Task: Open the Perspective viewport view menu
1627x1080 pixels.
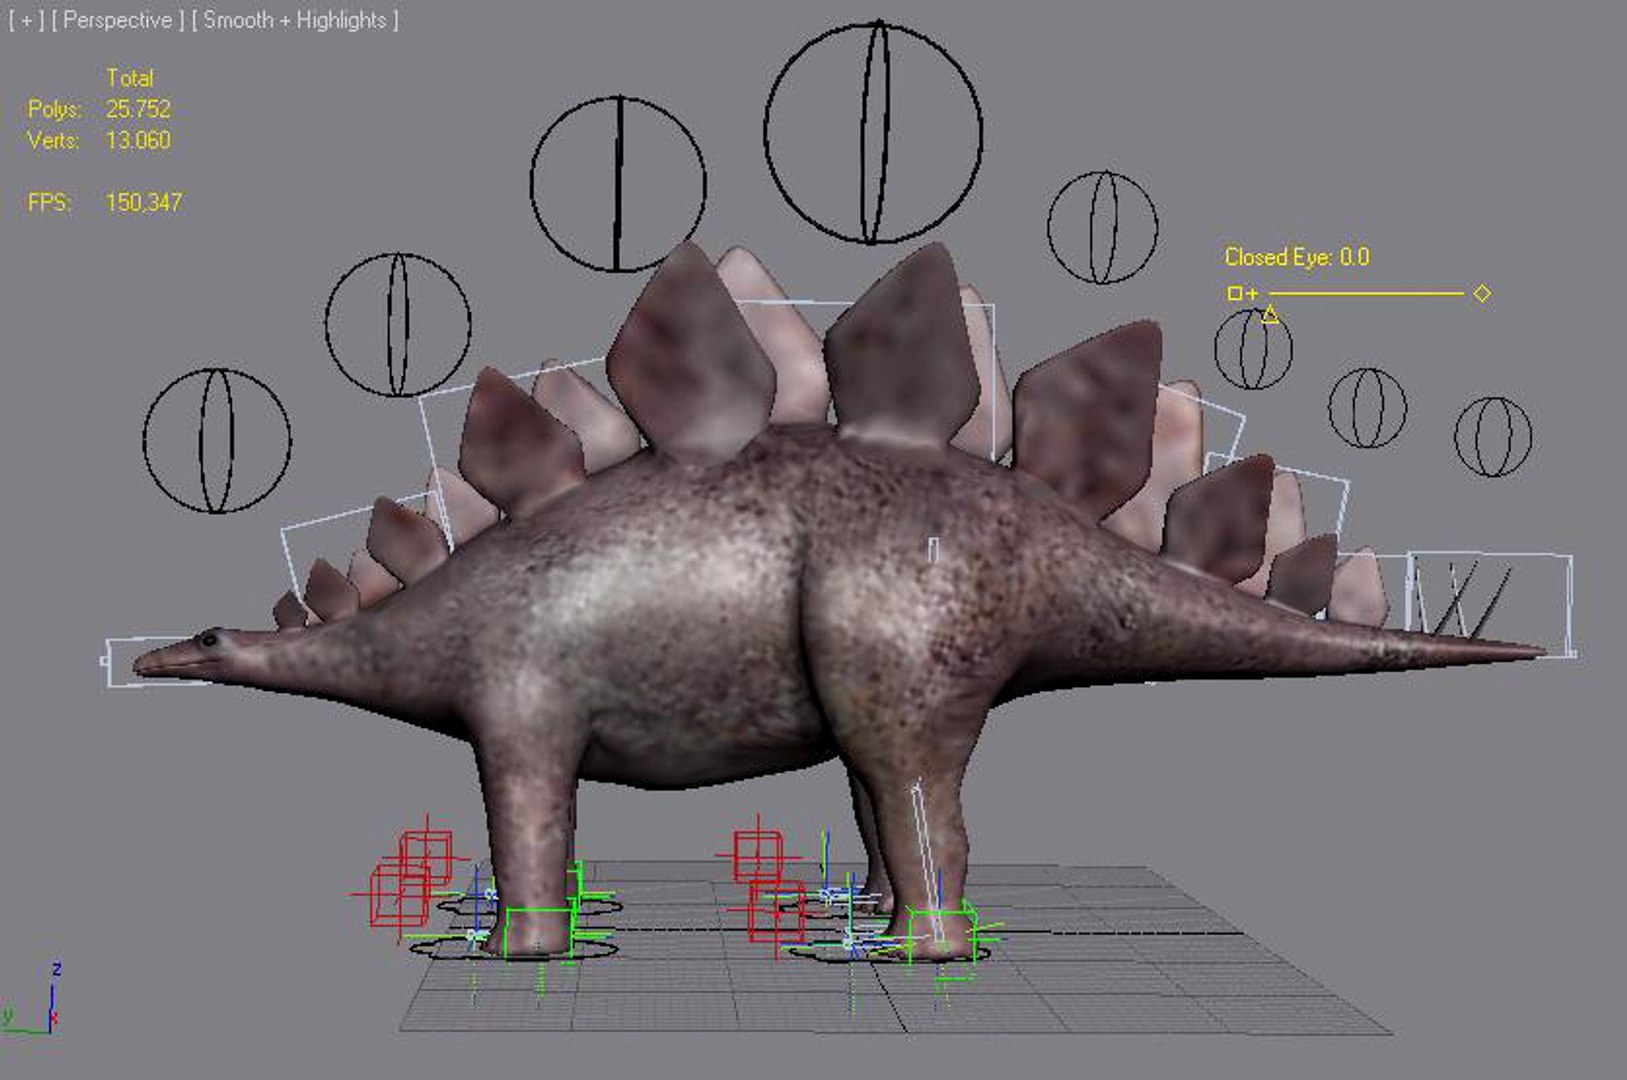Action: [x=117, y=21]
